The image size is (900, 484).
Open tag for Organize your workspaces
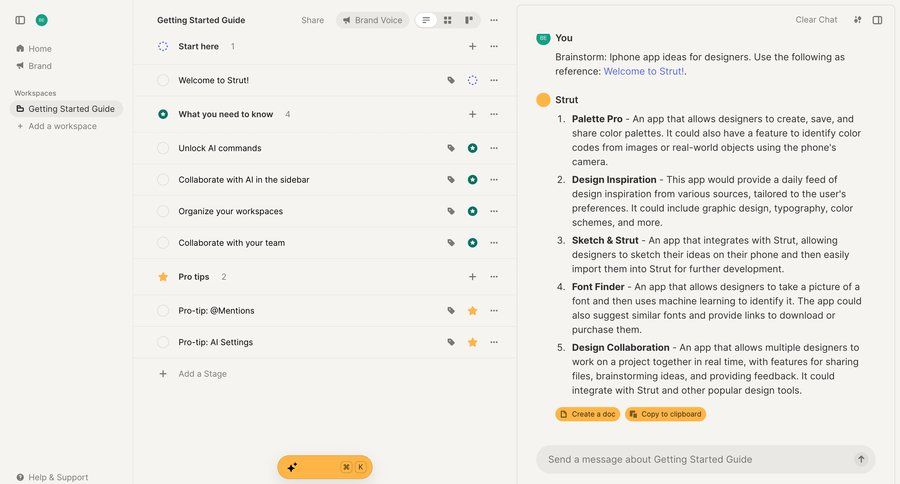(451, 211)
